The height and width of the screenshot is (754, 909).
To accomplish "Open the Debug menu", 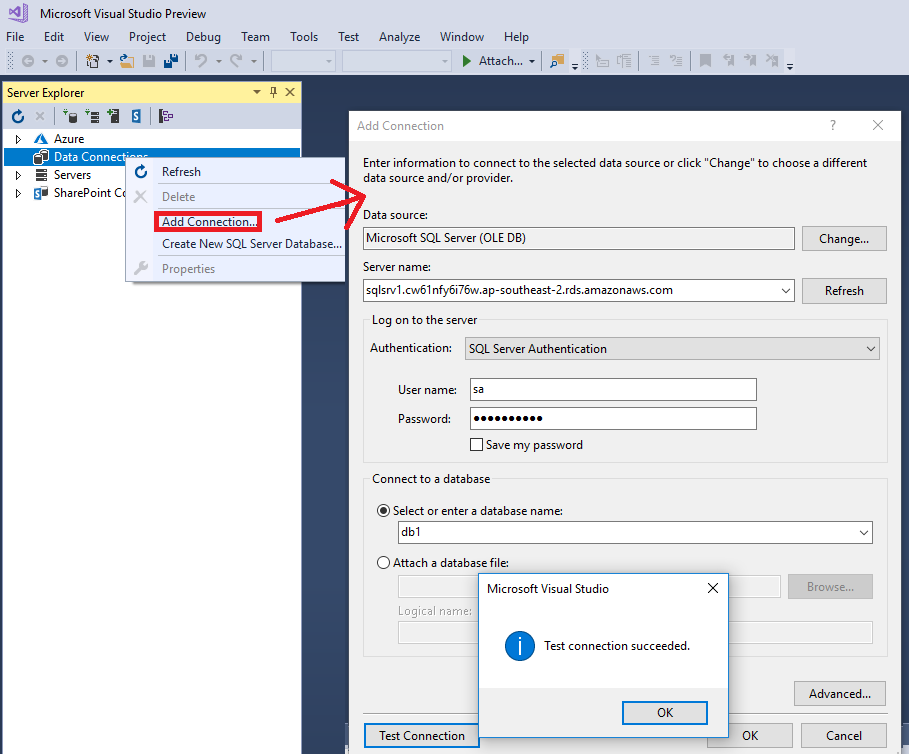I will [203, 37].
